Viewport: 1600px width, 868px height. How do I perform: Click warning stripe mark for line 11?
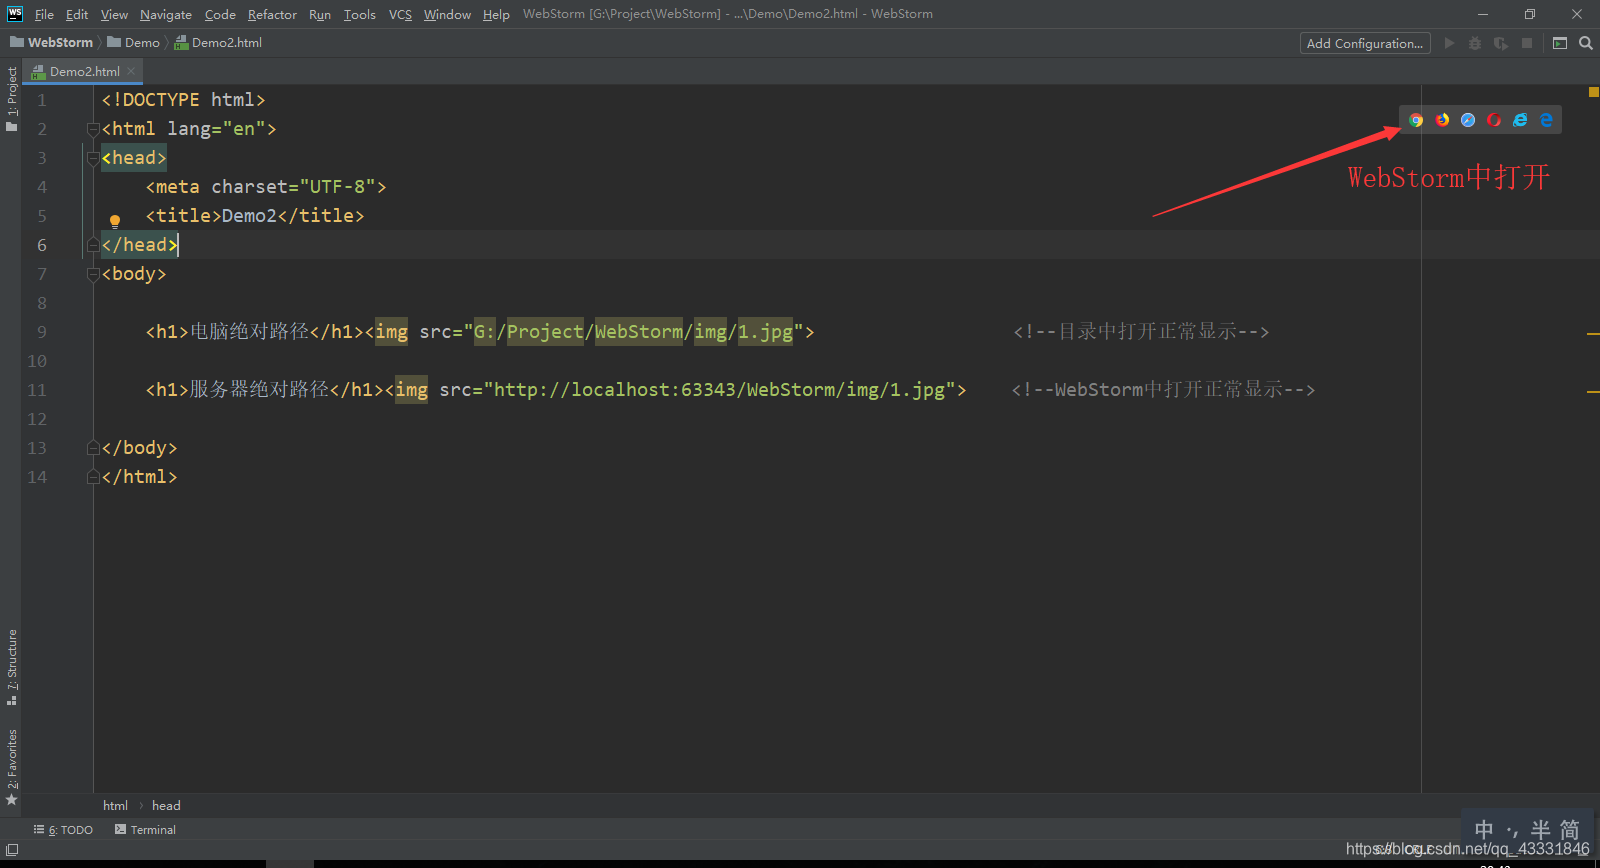(1593, 392)
